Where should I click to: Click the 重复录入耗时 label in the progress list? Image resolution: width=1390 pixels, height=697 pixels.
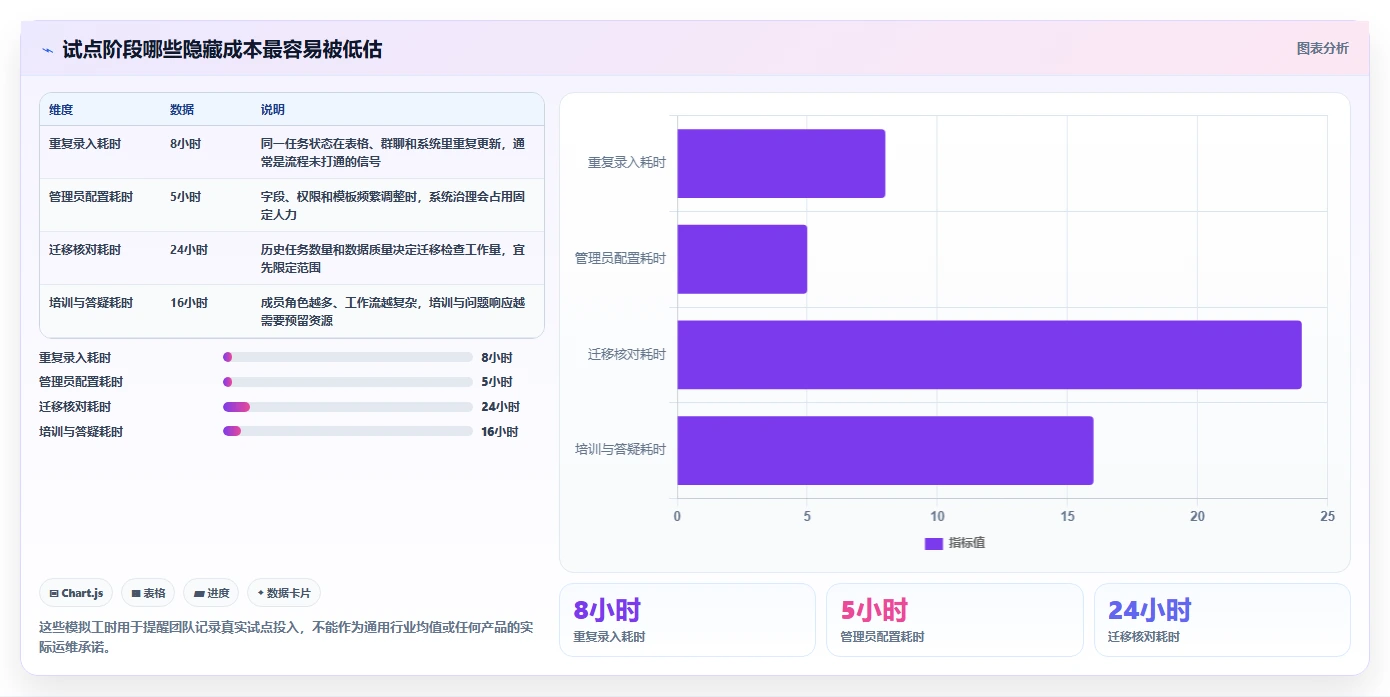(75, 357)
